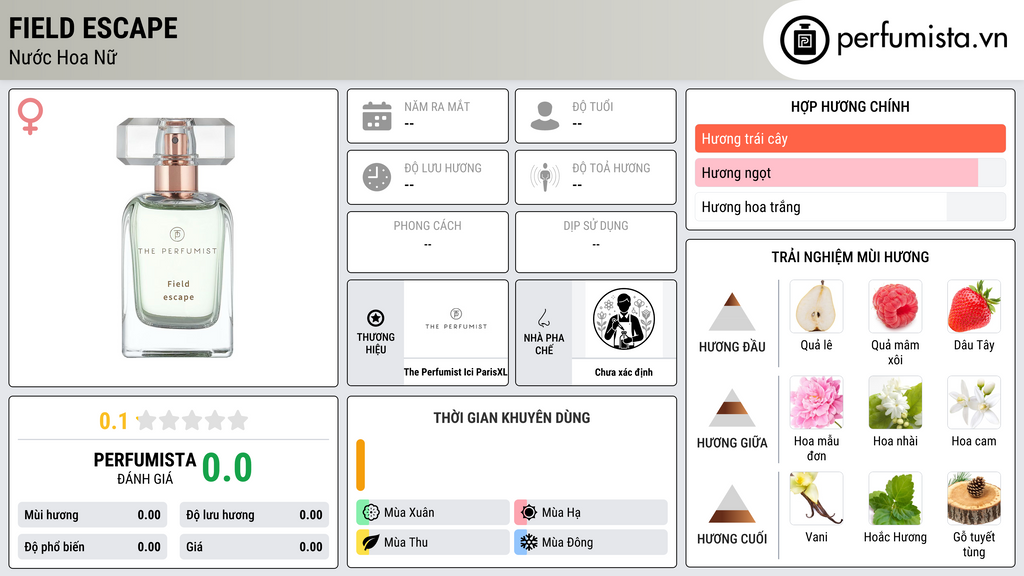Screen dimensions: 1024x576
Task: Select the Hoa mẫu đơn peony image
Action: point(816,402)
